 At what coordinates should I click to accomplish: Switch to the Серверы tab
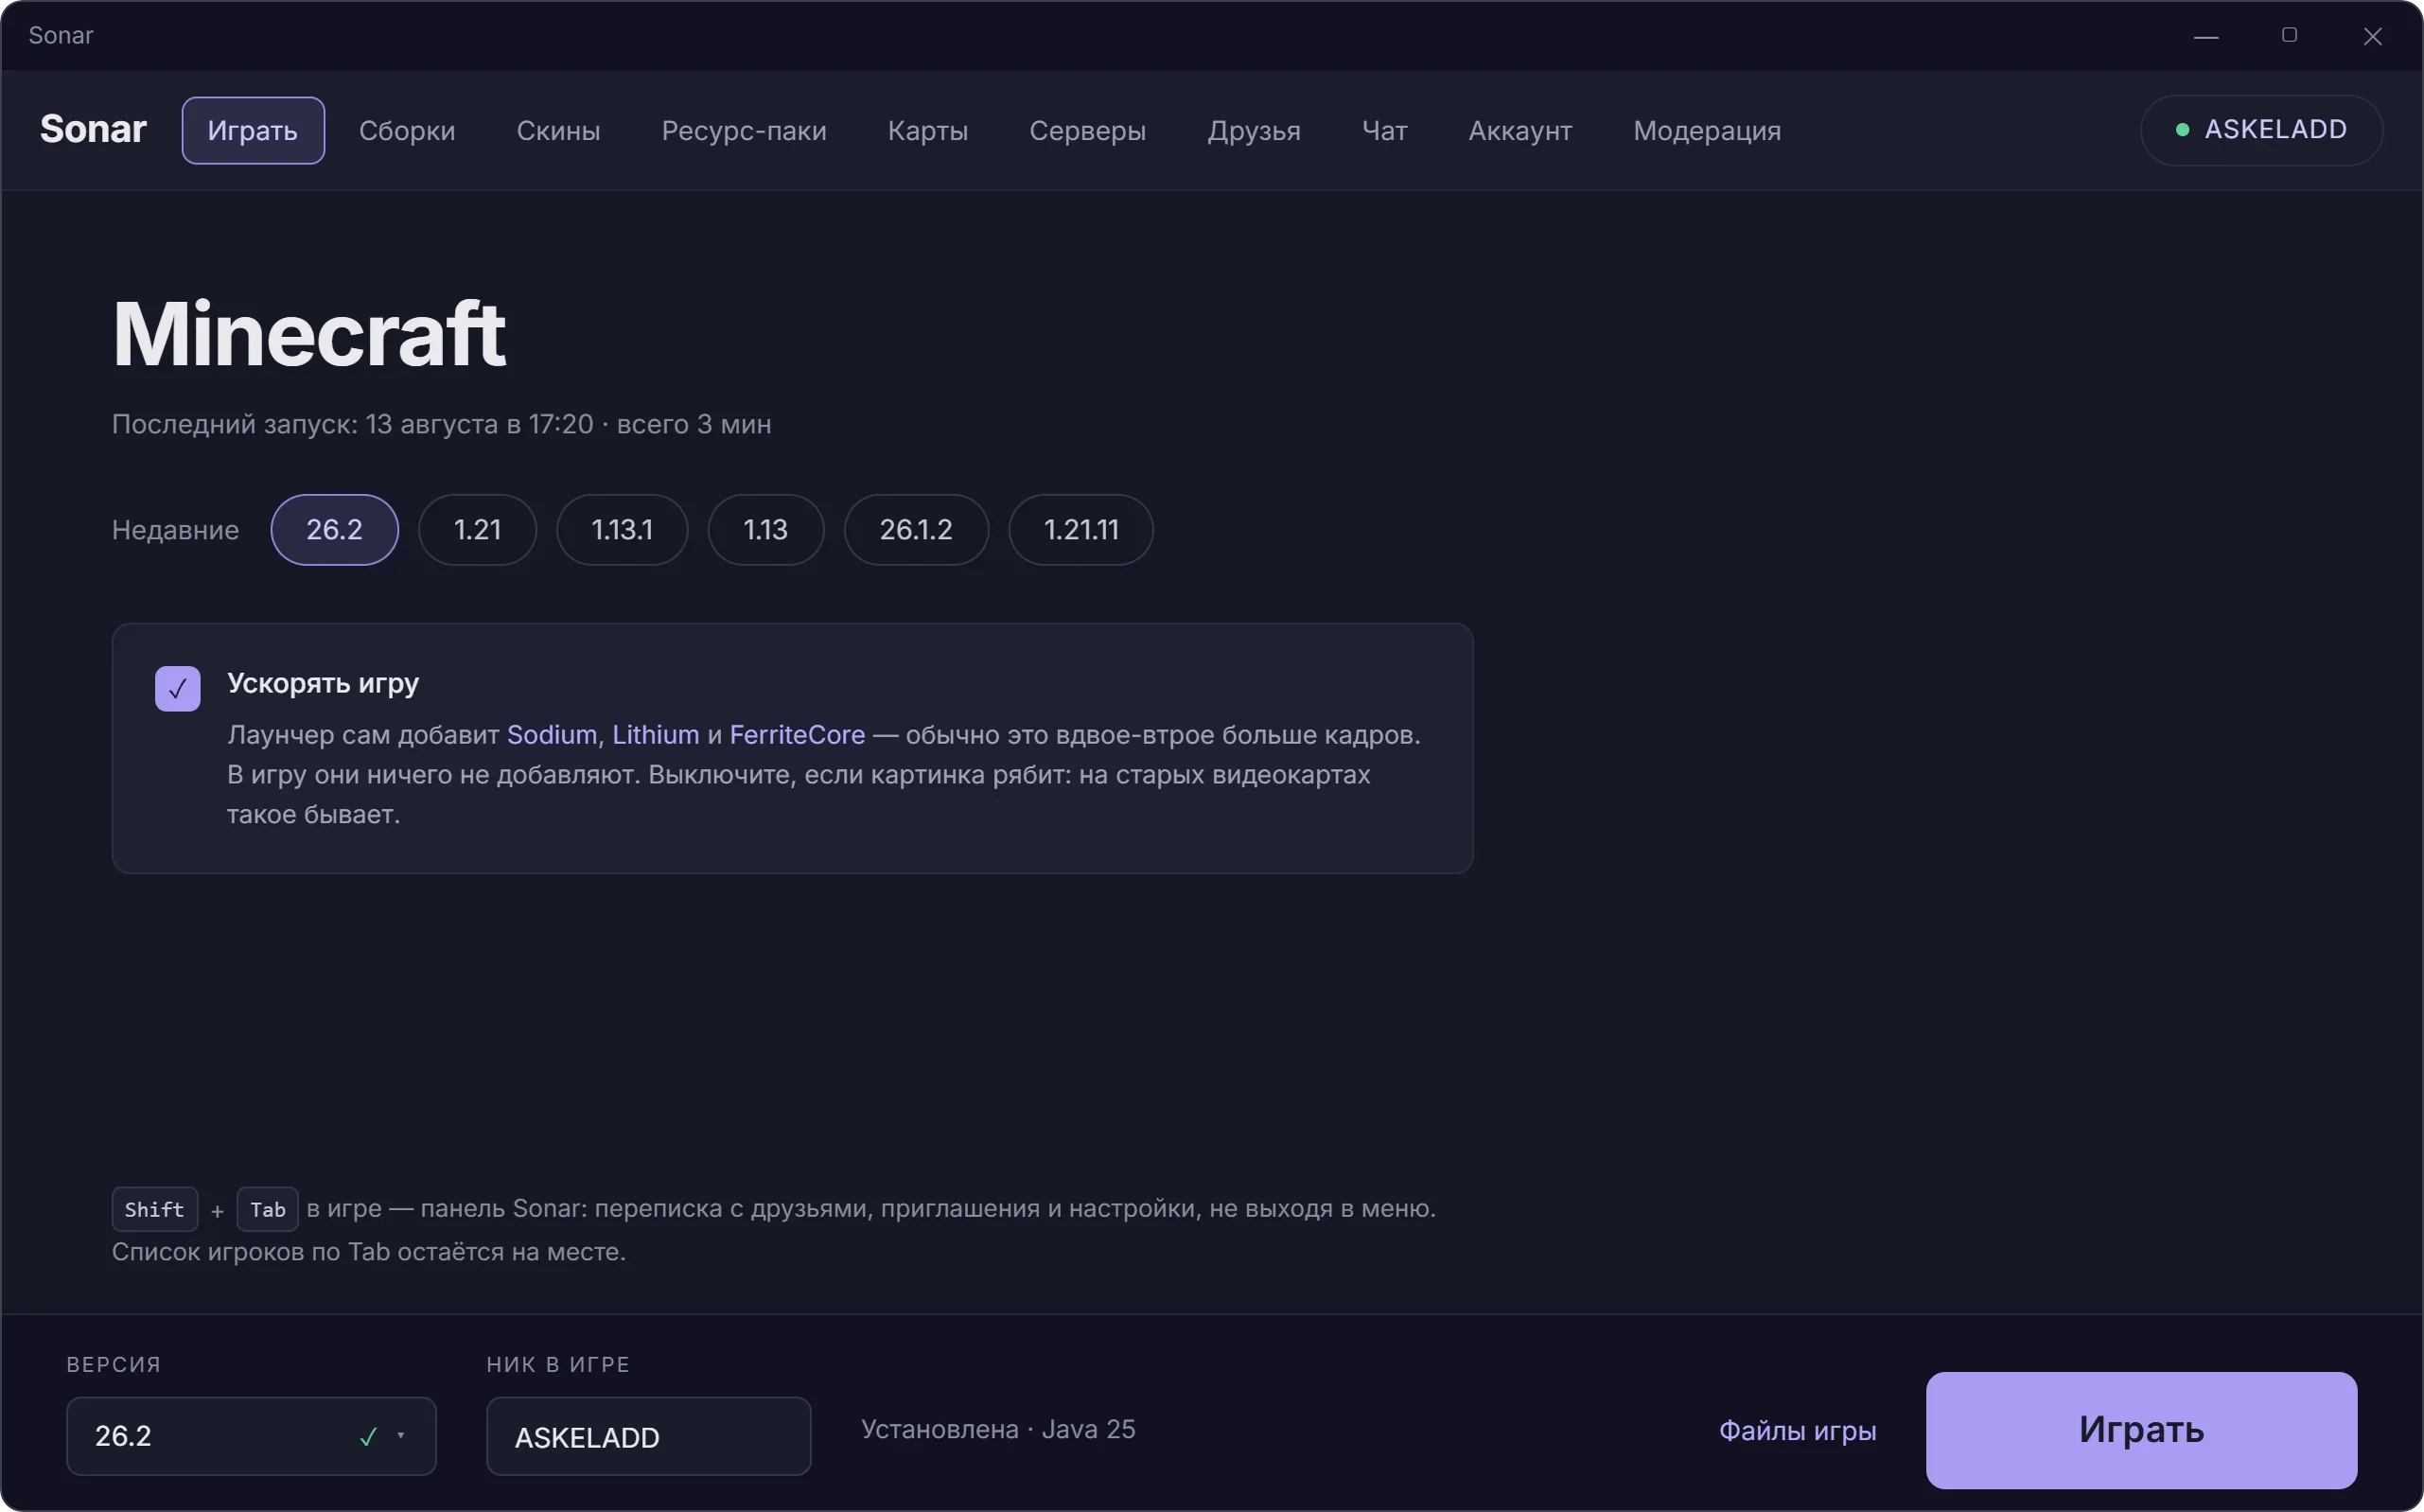1088,130
